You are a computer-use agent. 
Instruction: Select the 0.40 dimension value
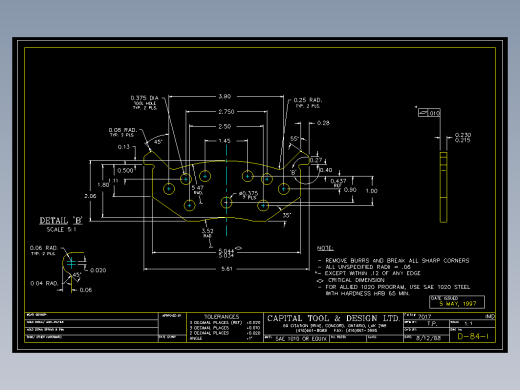[x=326, y=170]
